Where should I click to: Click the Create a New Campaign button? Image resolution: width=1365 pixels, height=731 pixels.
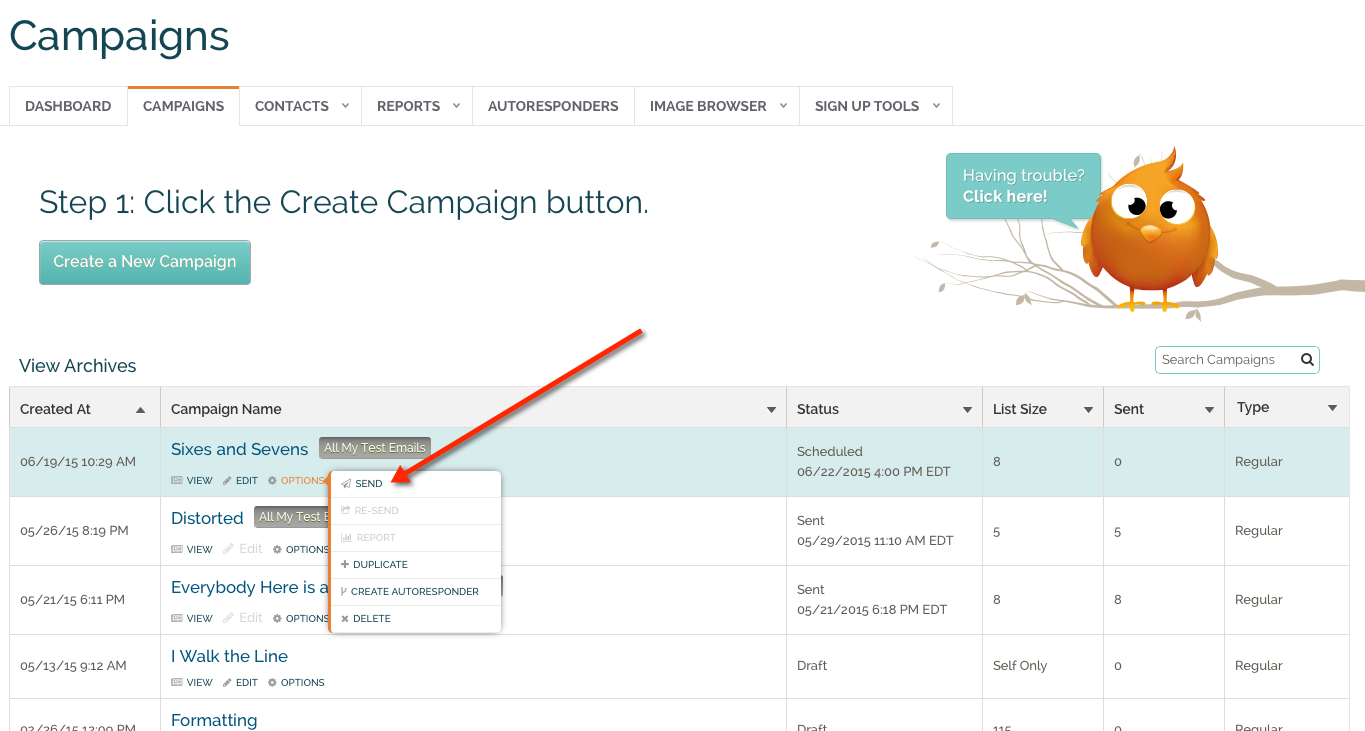[144, 262]
